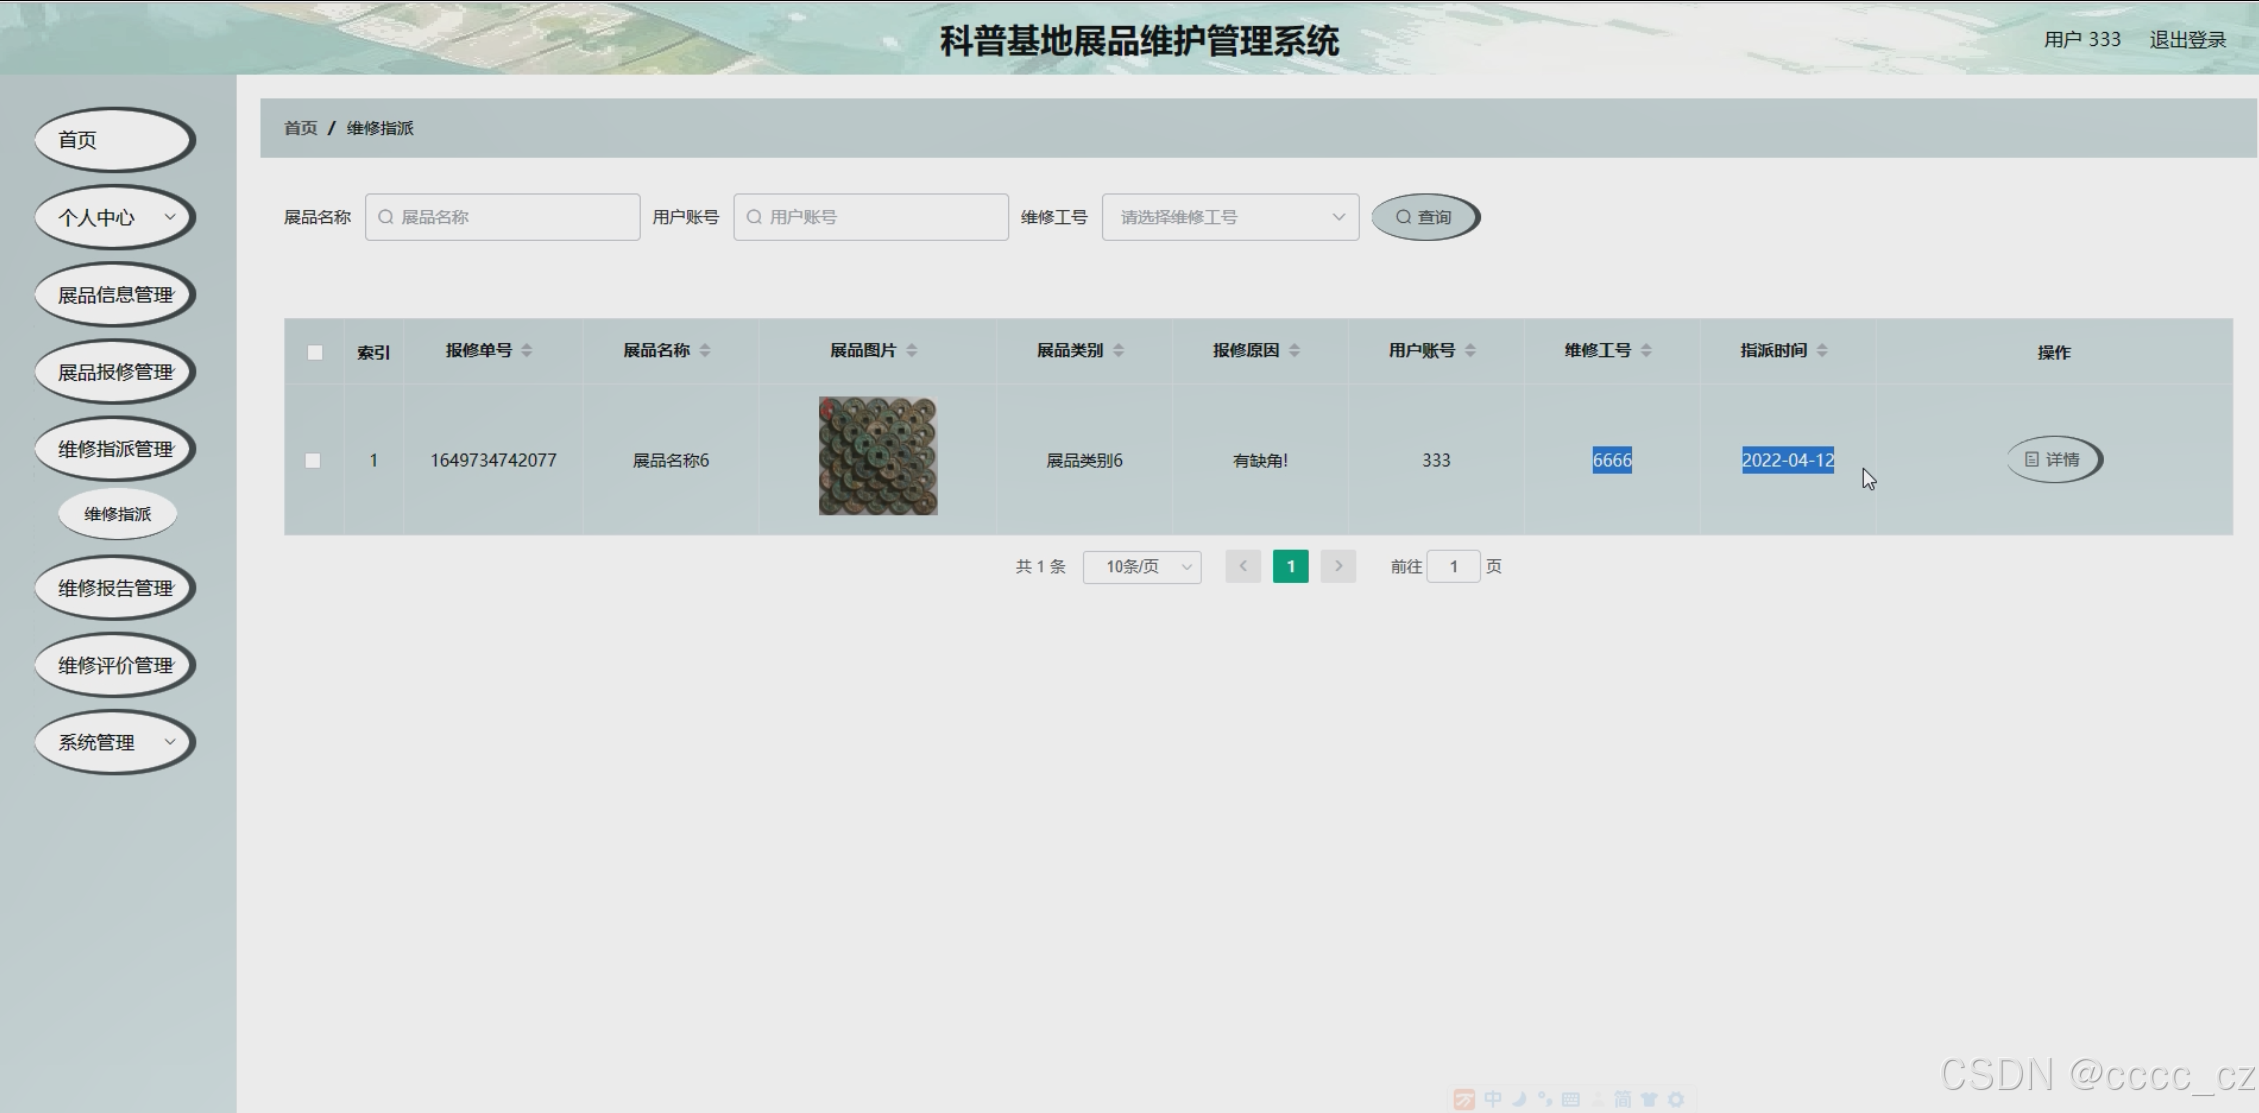Expand 系统管理 sidebar menu
Image resolution: width=2259 pixels, height=1113 pixels.
point(115,742)
